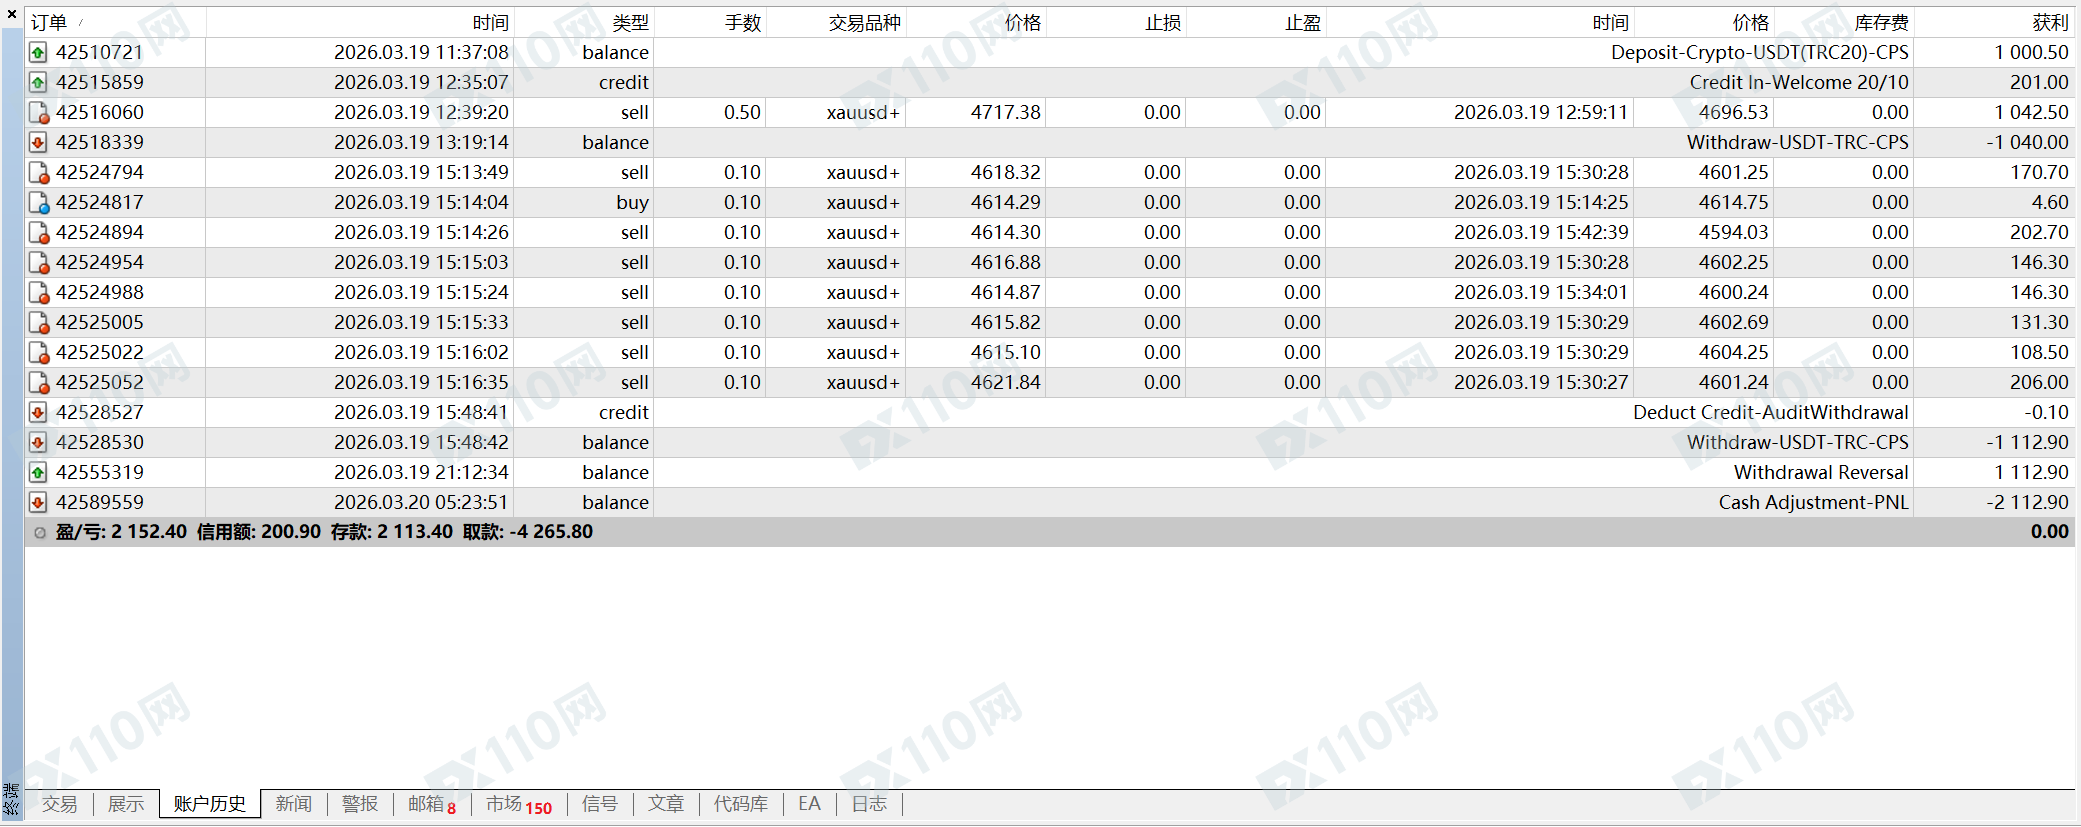
Task: Open the 市场 market tab
Action: pos(518,804)
